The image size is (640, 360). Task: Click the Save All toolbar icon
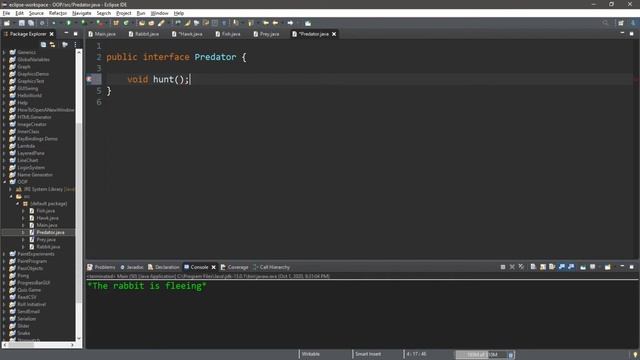click(31, 23)
